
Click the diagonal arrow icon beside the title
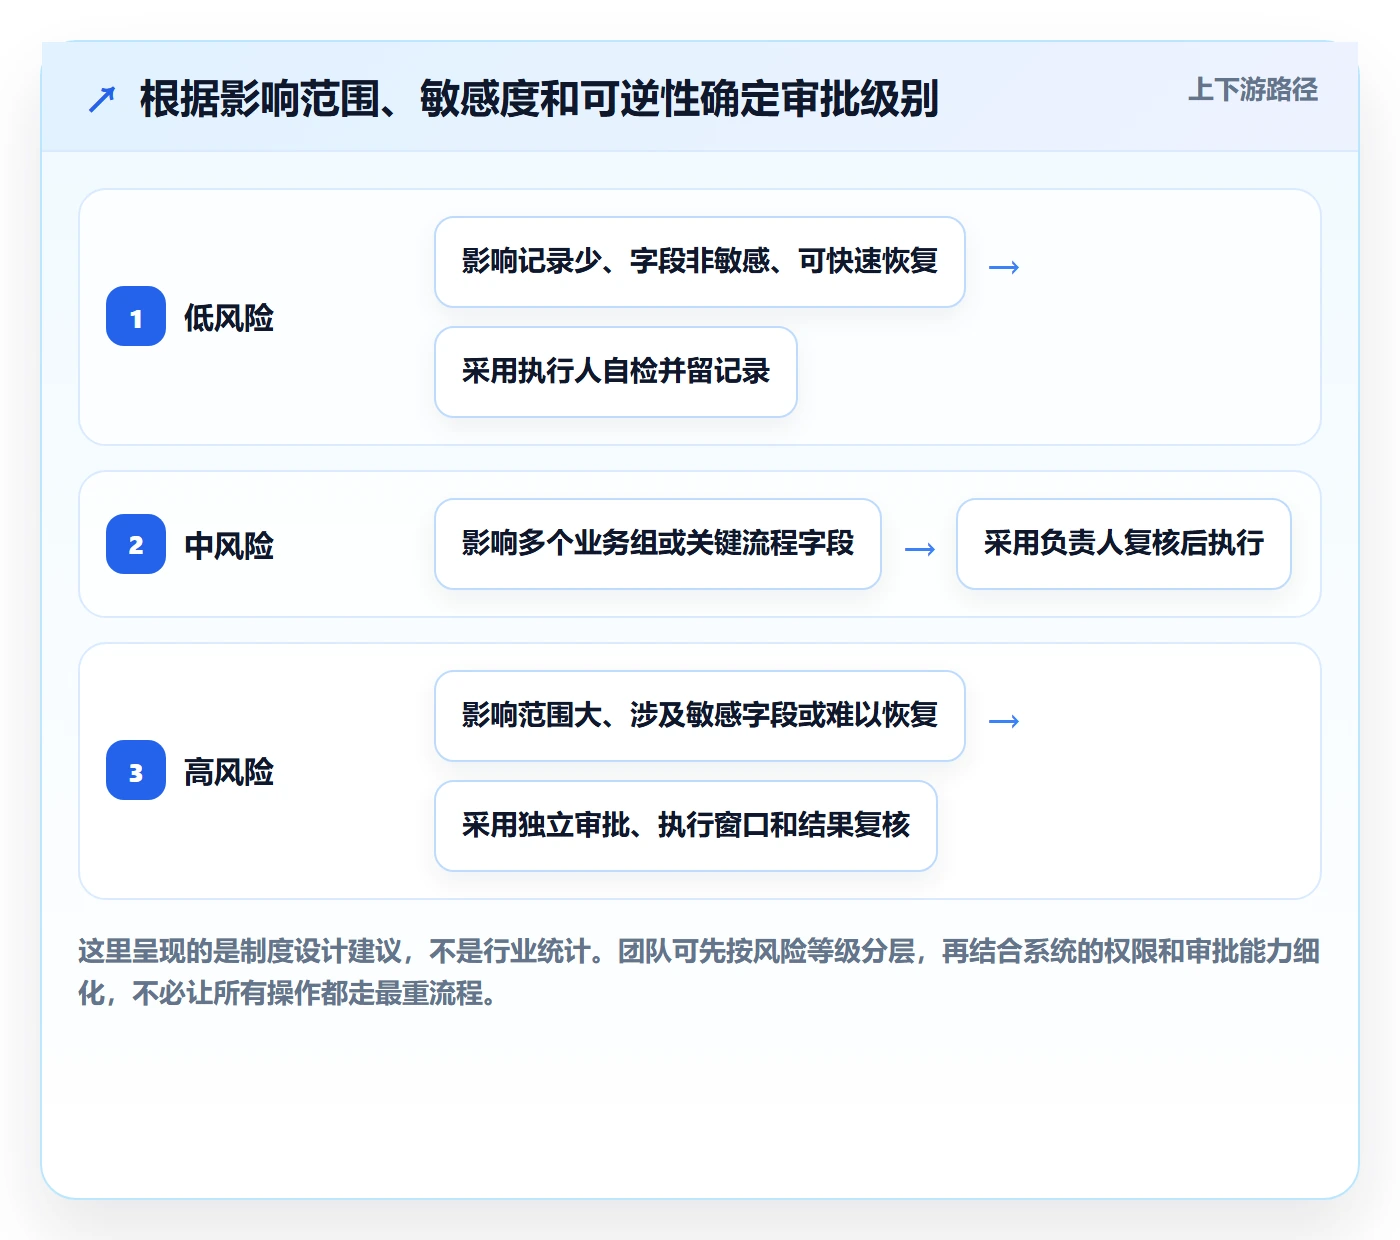point(102,99)
